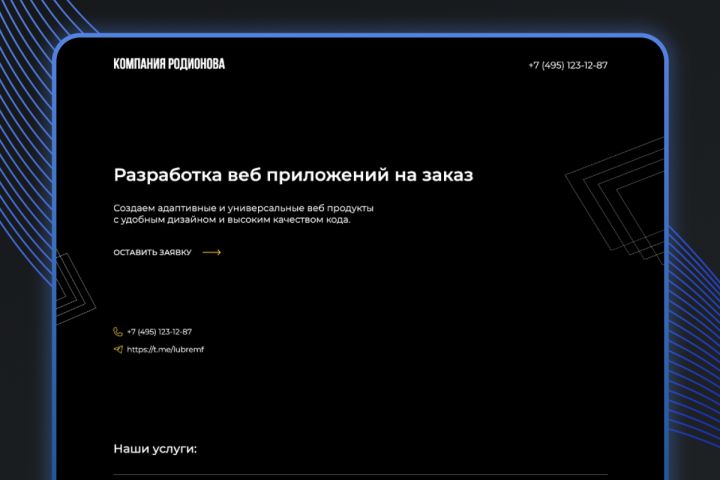This screenshot has width=720, height=480.
Task: Click the header phone number +7 (495) 123-12-87
Action: point(568,65)
